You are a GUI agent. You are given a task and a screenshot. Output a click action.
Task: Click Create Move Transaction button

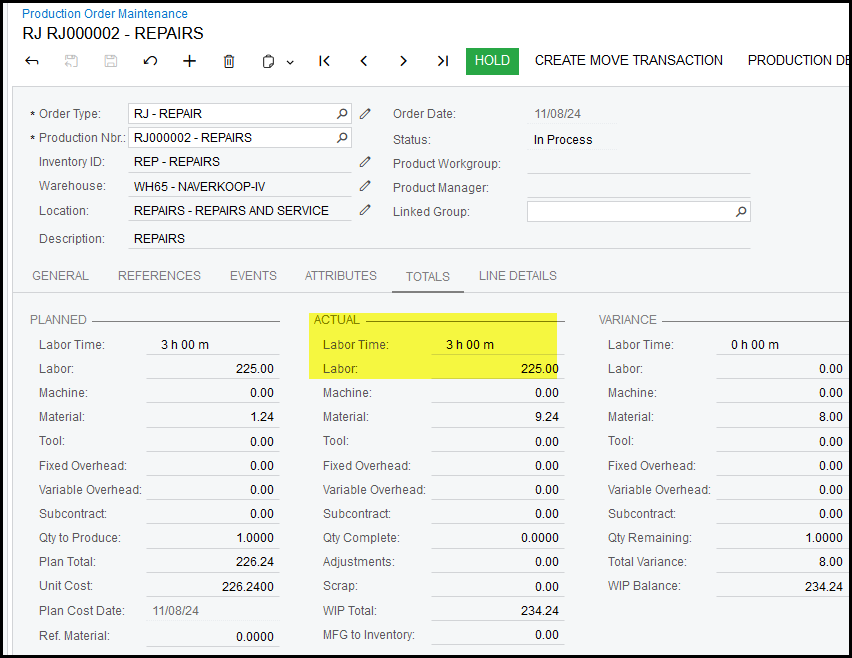[x=628, y=61]
